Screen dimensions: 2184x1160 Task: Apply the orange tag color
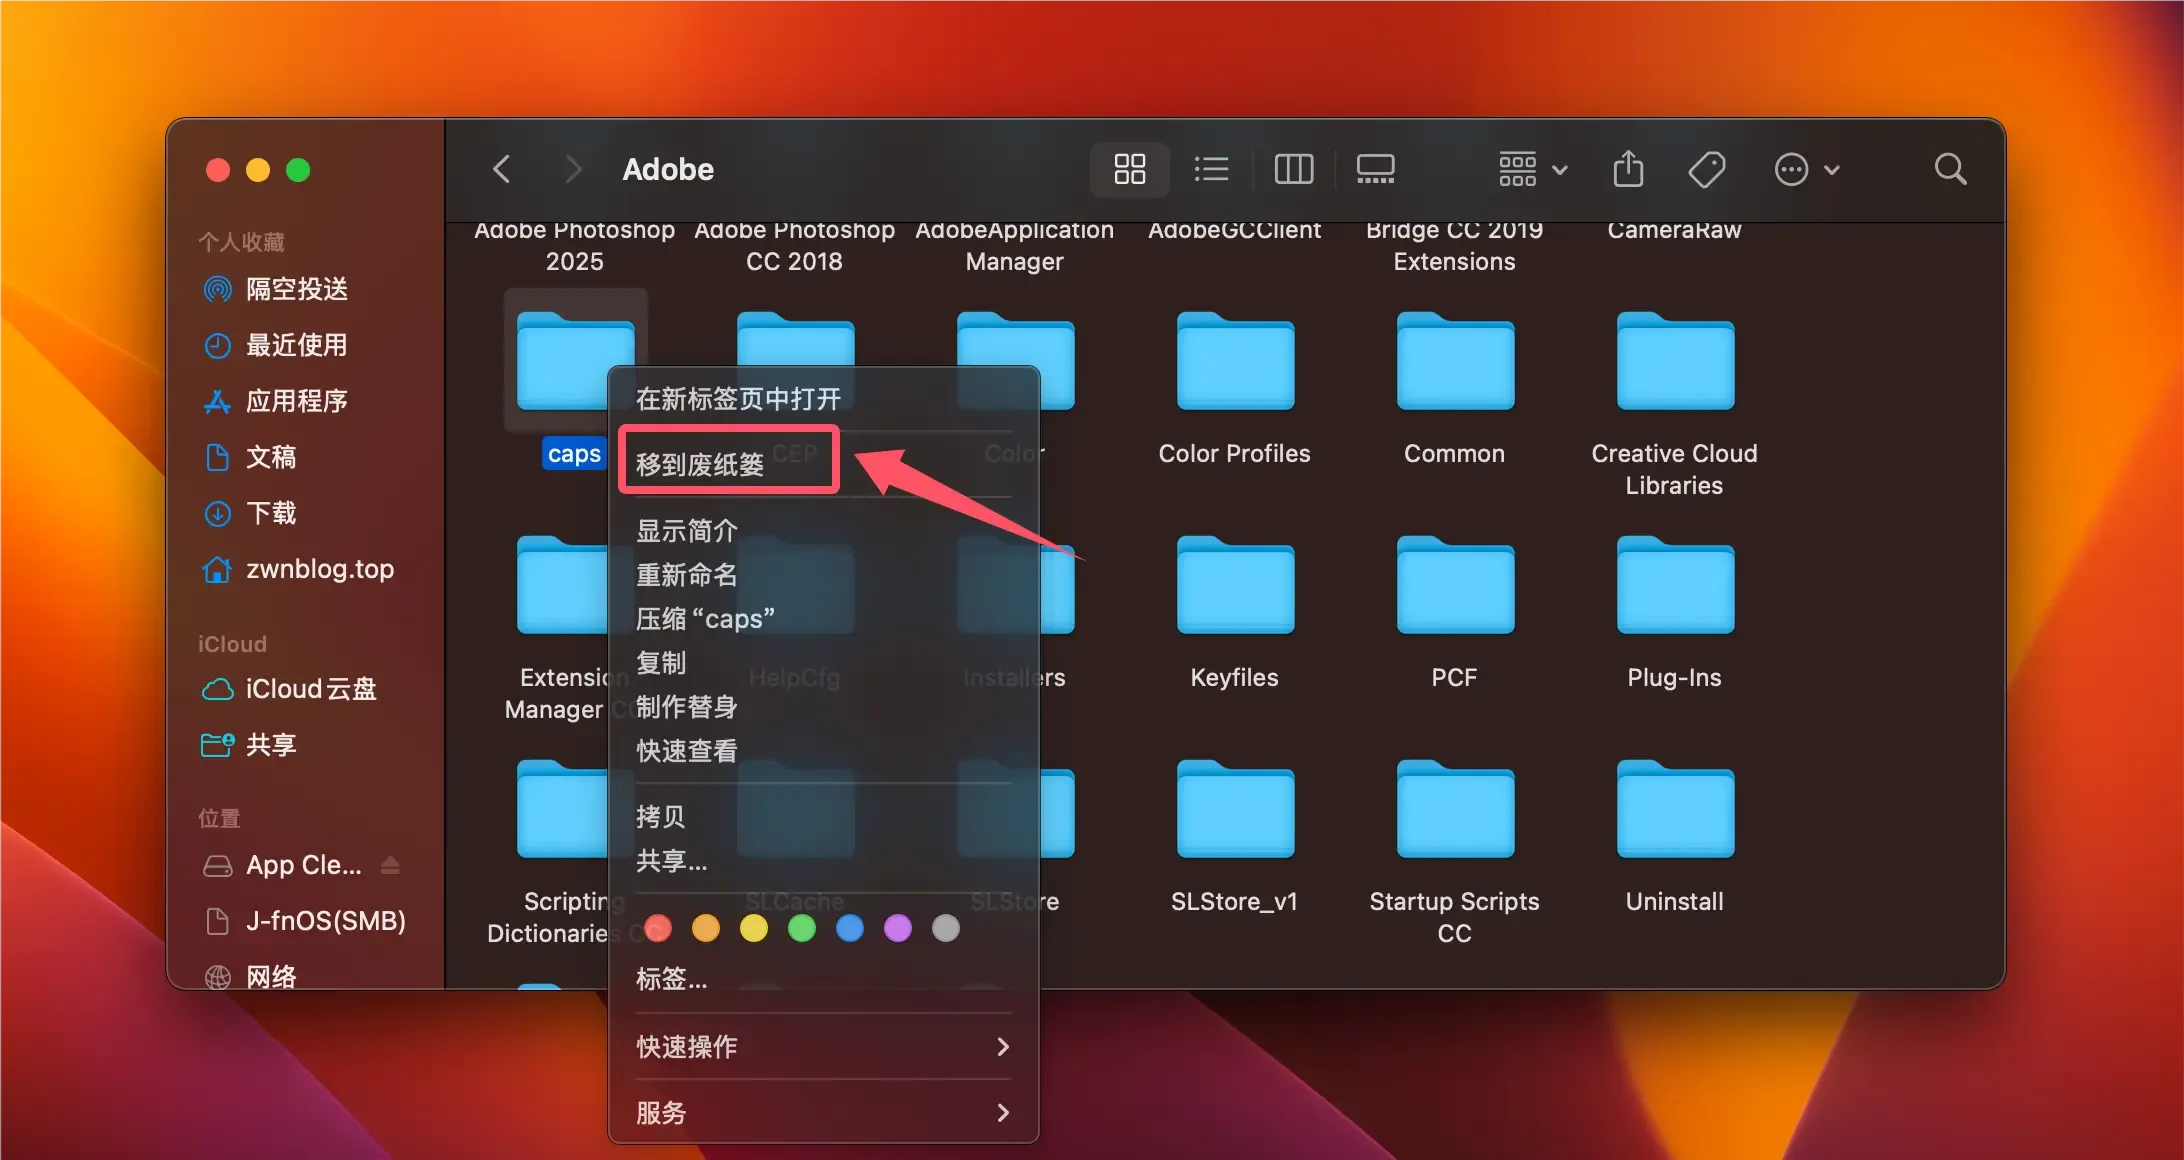pyautogui.click(x=706, y=928)
